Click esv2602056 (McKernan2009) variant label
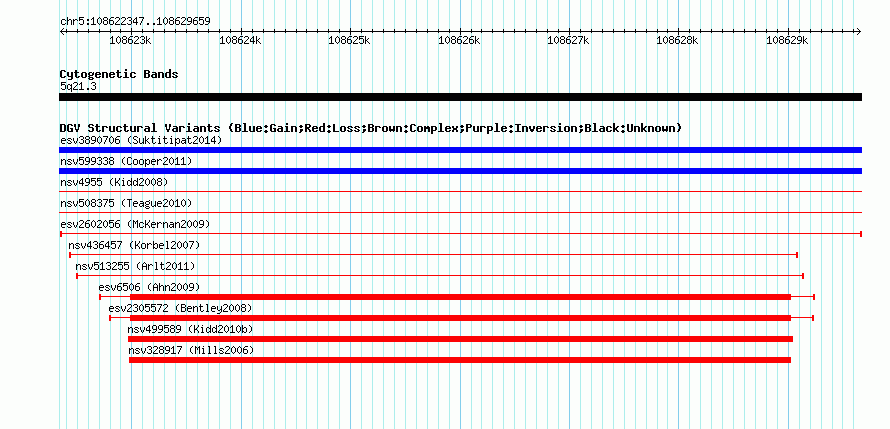 [x=135, y=224]
